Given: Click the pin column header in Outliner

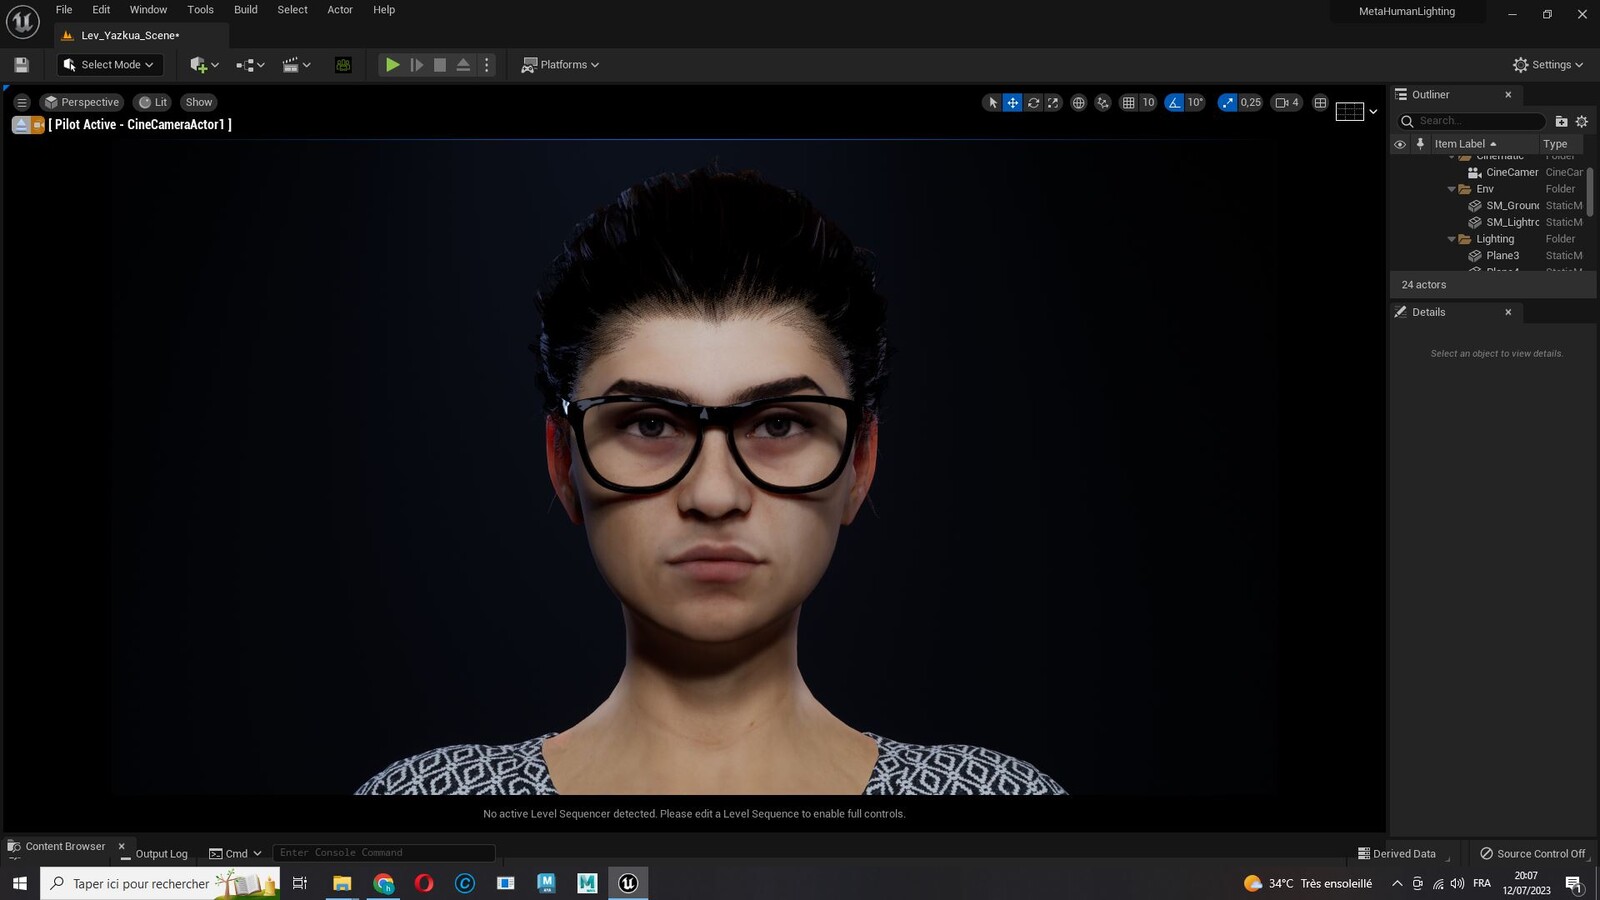Looking at the screenshot, I should (1420, 144).
